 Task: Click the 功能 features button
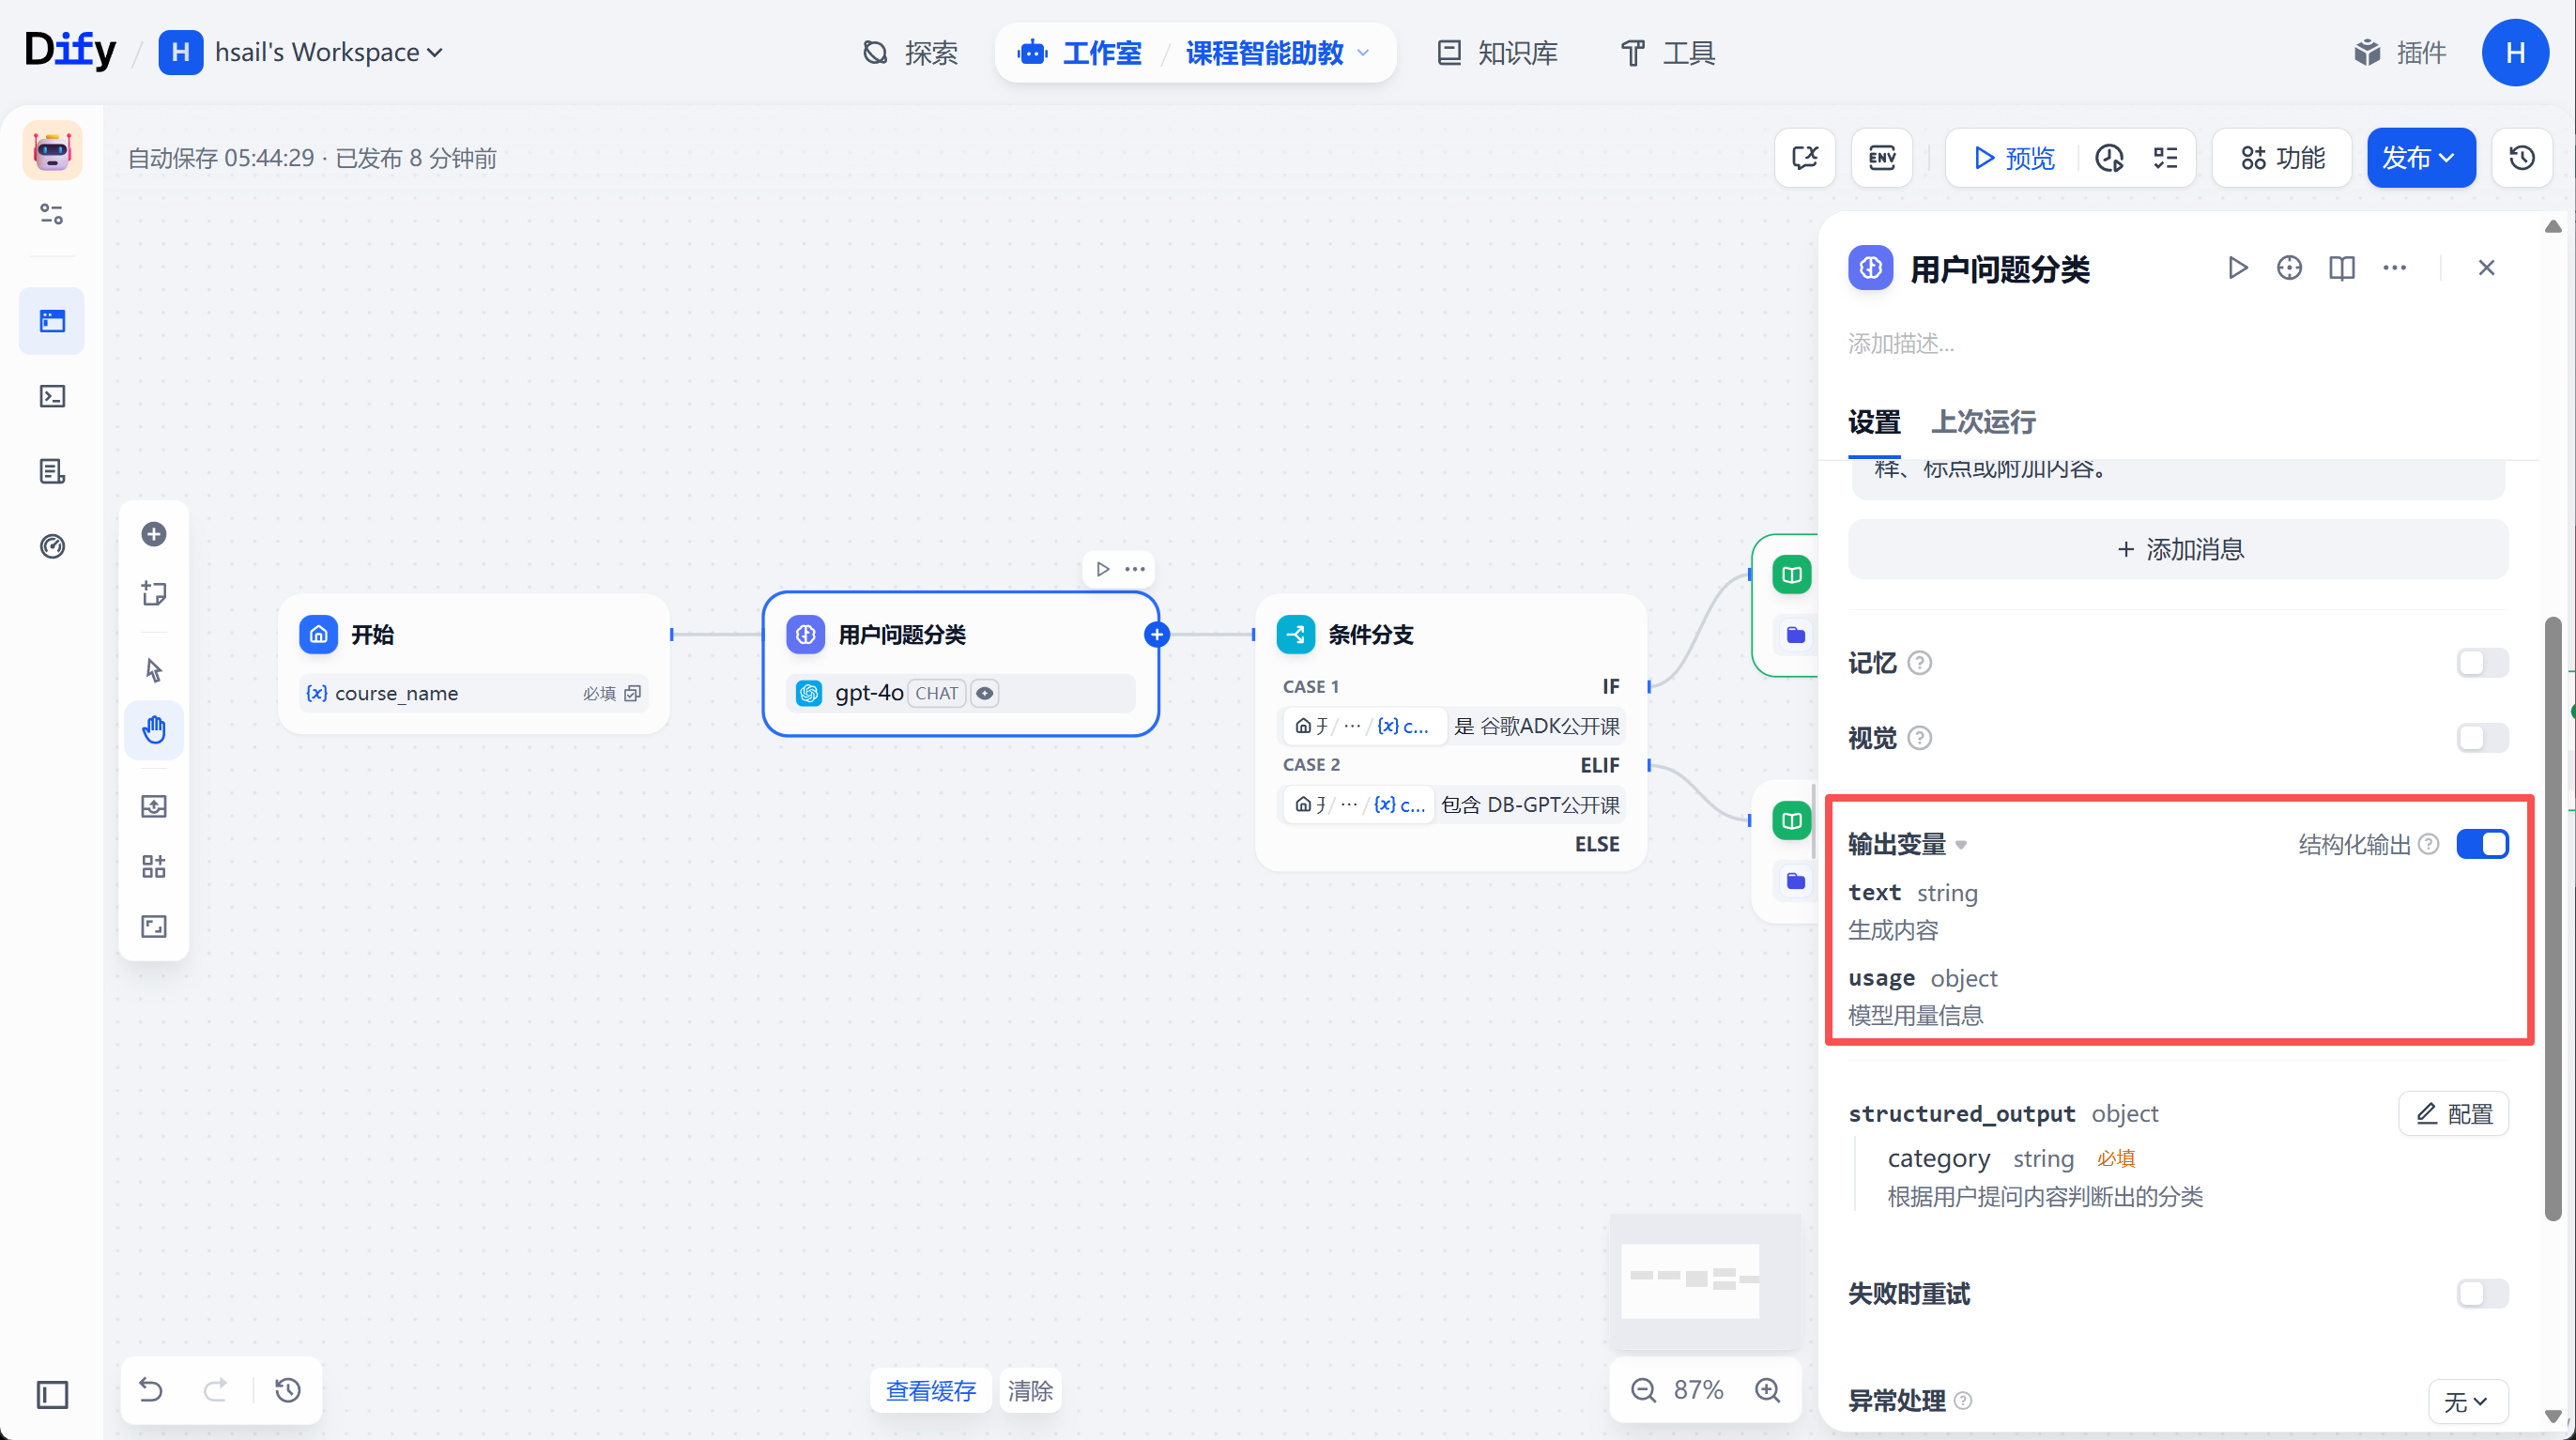pyautogui.click(x=2282, y=157)
